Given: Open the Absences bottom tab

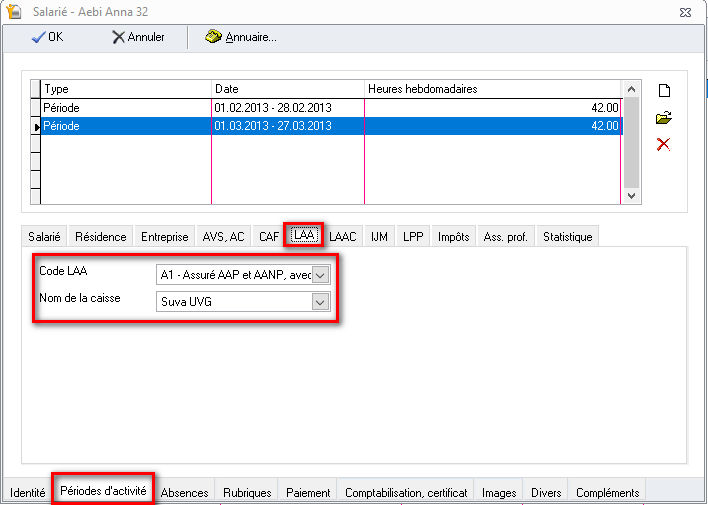Looking at the screenshot, I should [x=185, y=492].
